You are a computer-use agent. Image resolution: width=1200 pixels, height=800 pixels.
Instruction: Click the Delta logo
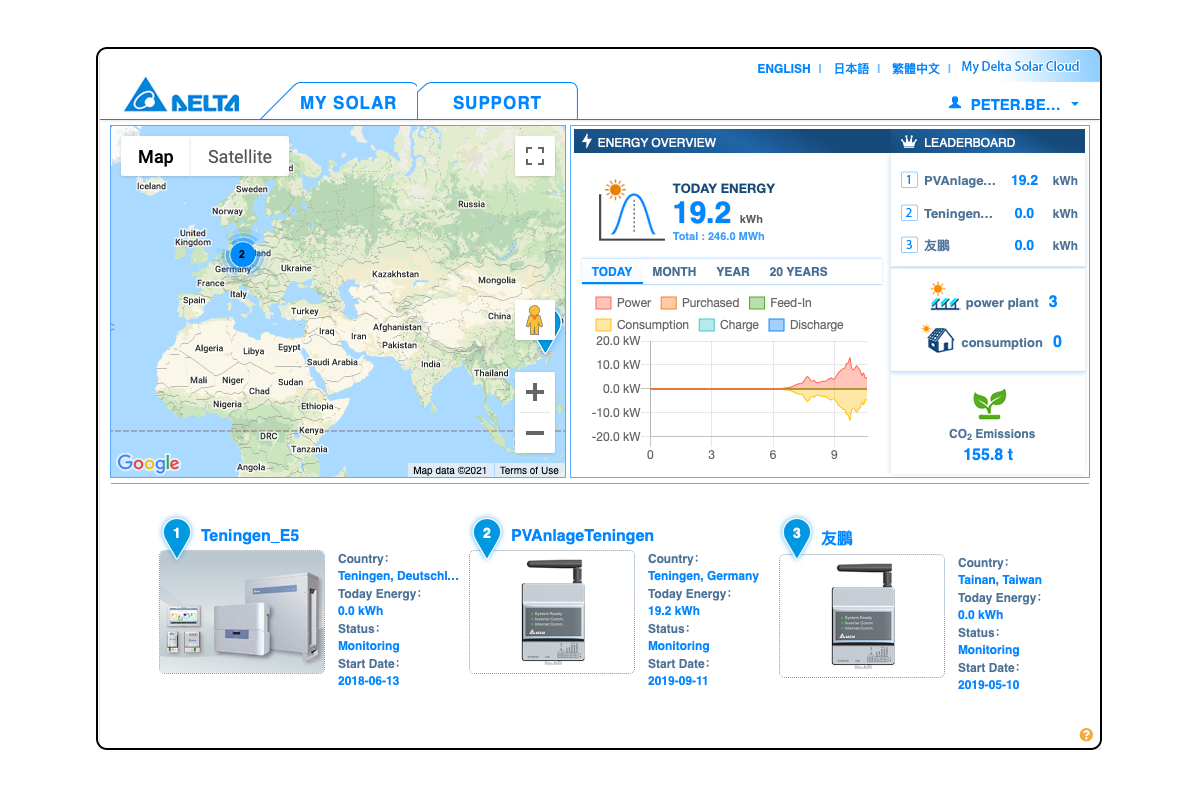tap(183, 97)
